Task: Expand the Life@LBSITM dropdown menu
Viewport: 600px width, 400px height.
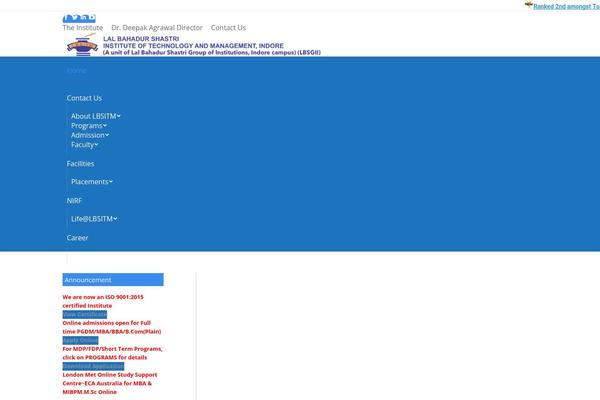Action: click(x=94, y=219)
